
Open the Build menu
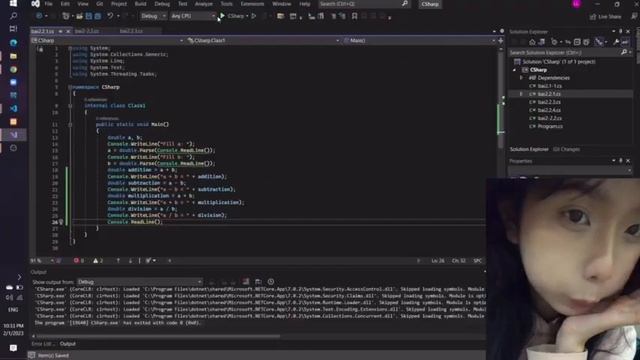point(140,4)
